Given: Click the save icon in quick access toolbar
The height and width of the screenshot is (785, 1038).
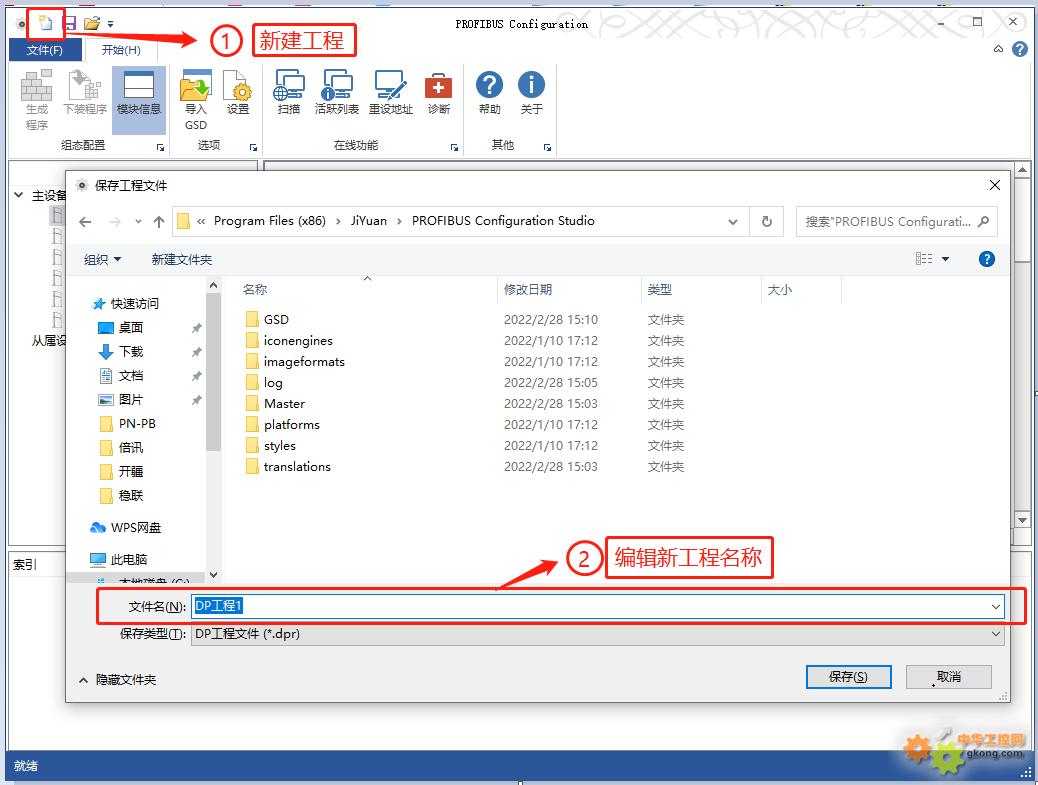Looking at the screenshot, I should [71, 24].
